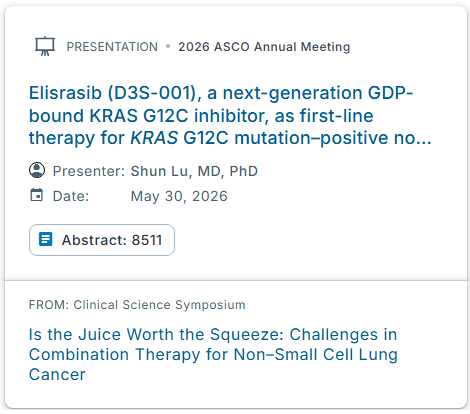
Task: Click the date May 30, 2026
Action: 179,196
